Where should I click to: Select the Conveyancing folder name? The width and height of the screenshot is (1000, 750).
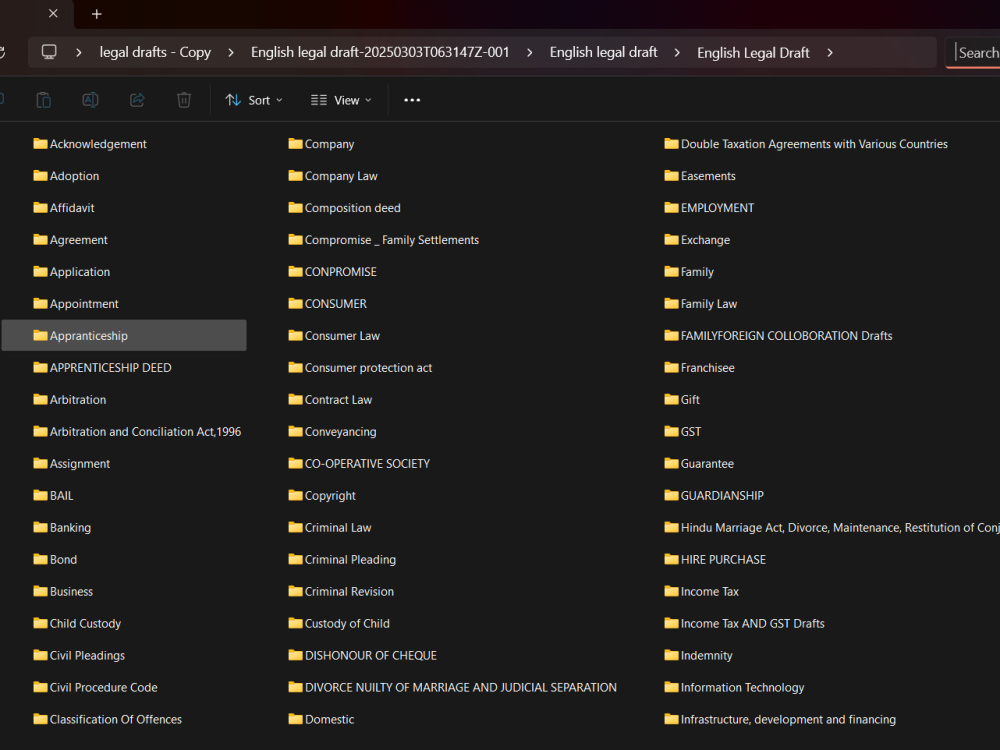pyautogui.click(x=341, y=432)
